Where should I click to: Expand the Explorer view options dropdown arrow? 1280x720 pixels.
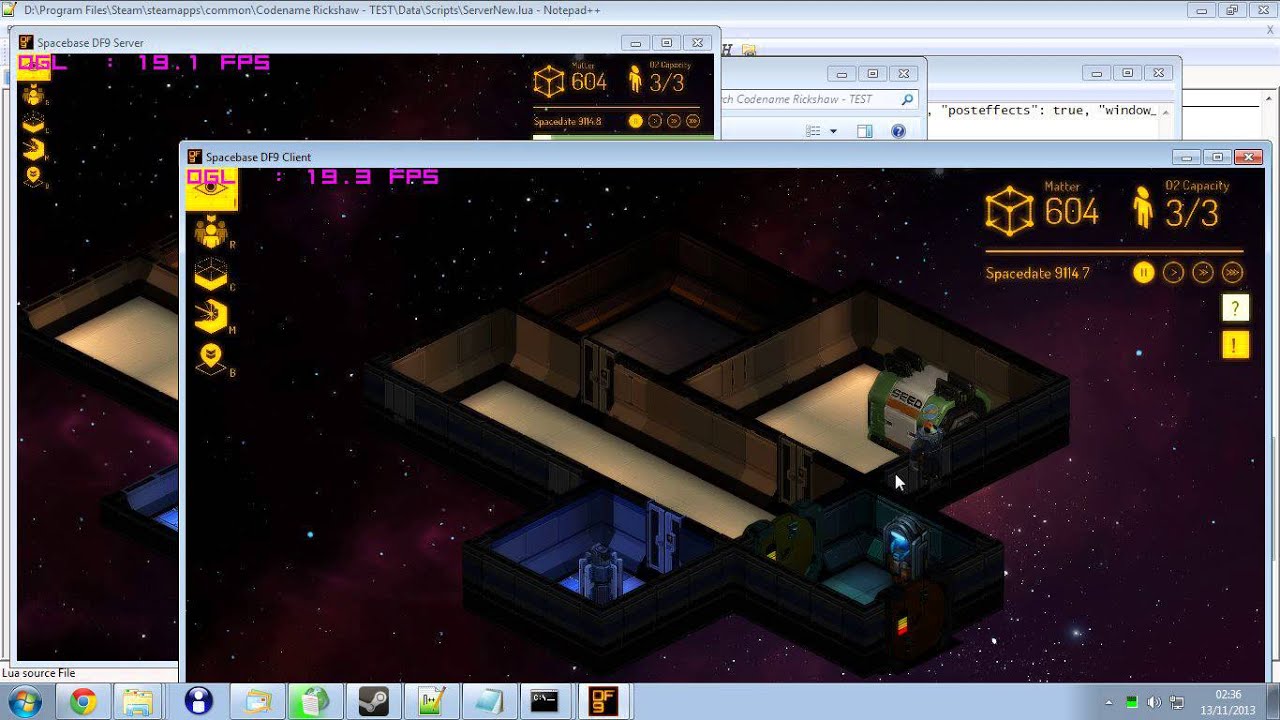click(833, 131)
